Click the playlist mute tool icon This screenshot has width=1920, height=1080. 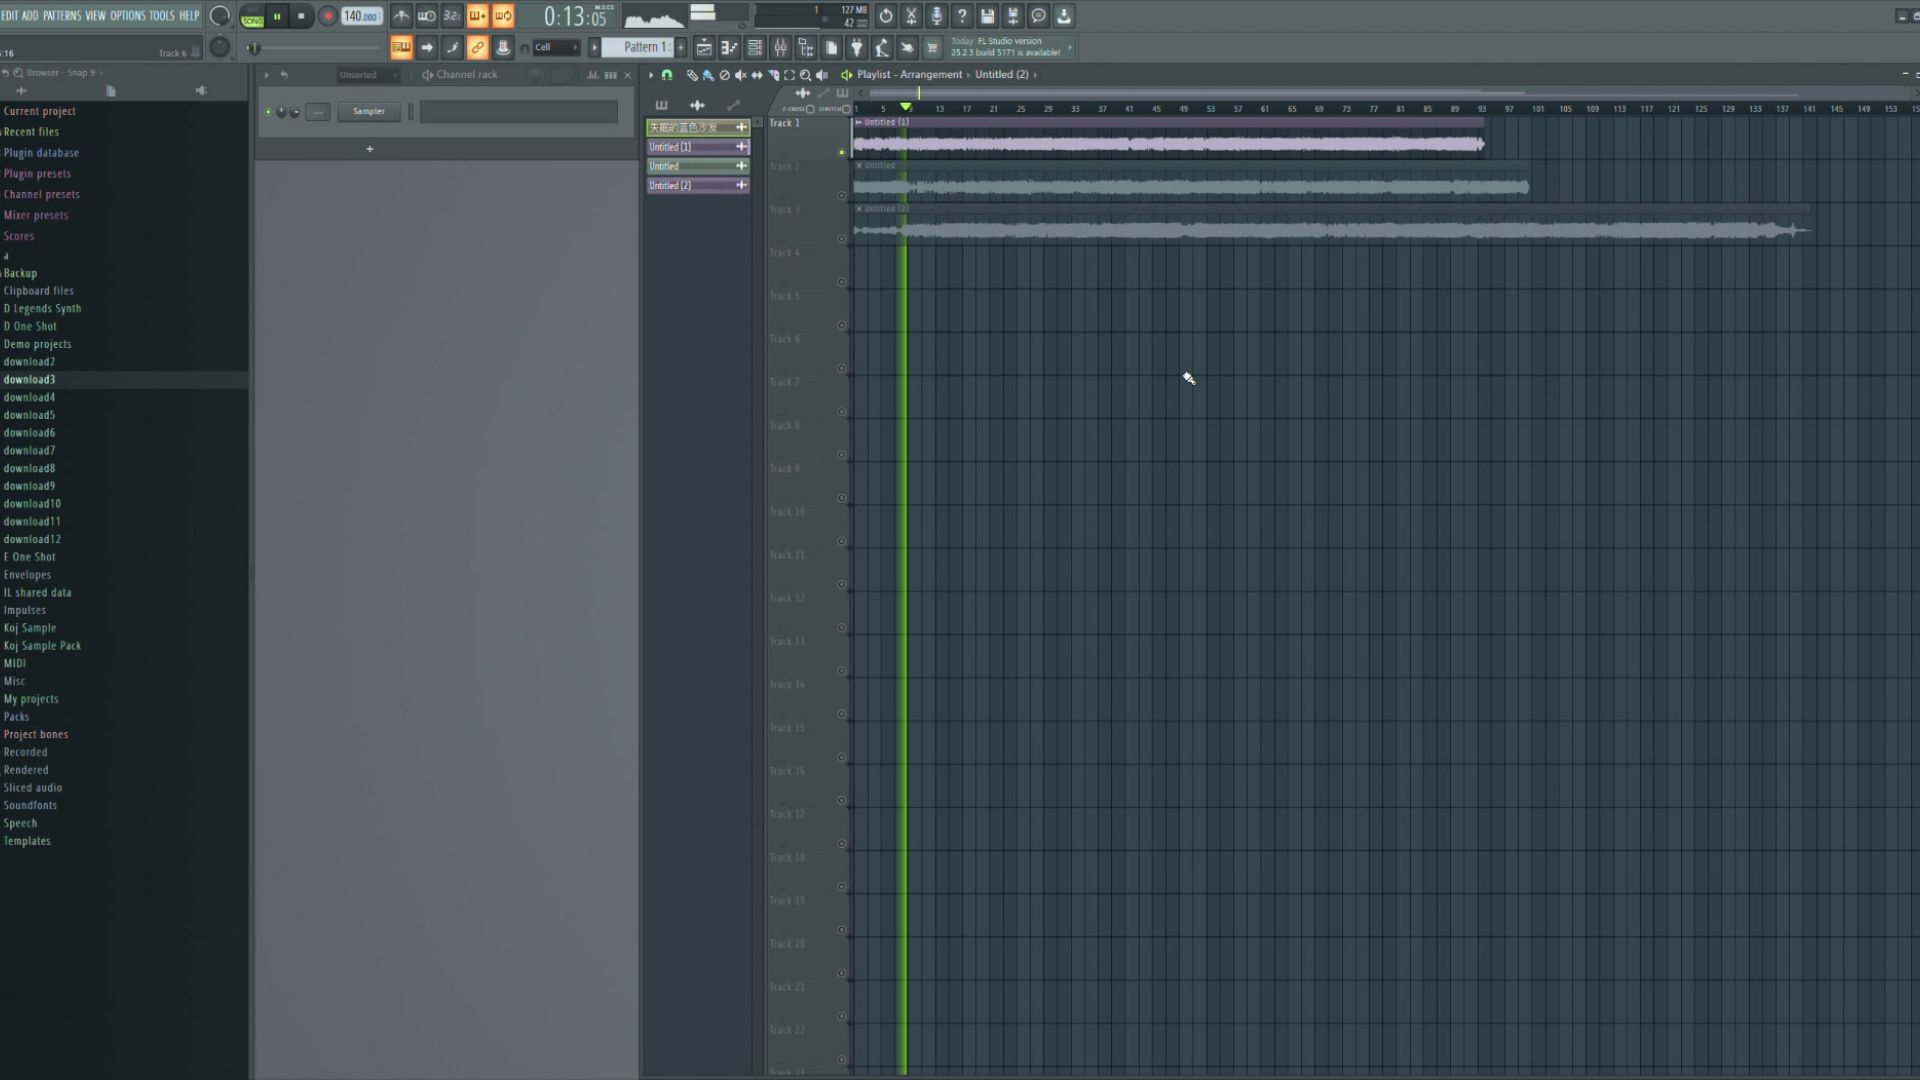coord(740,75)
